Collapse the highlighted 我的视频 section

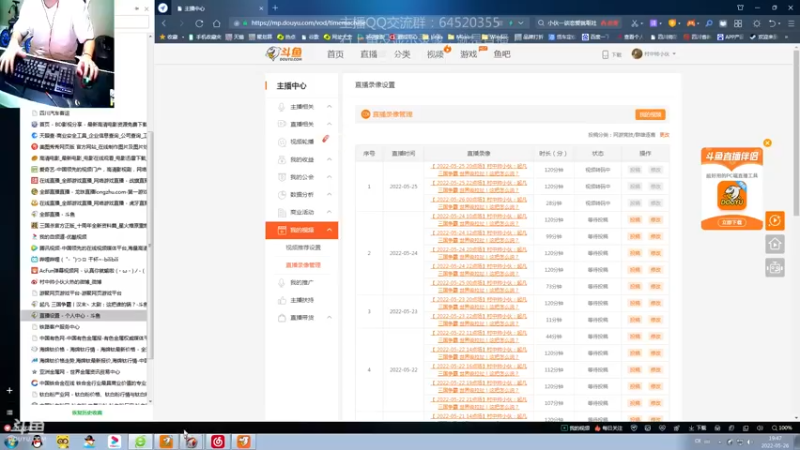click(302, 230)
